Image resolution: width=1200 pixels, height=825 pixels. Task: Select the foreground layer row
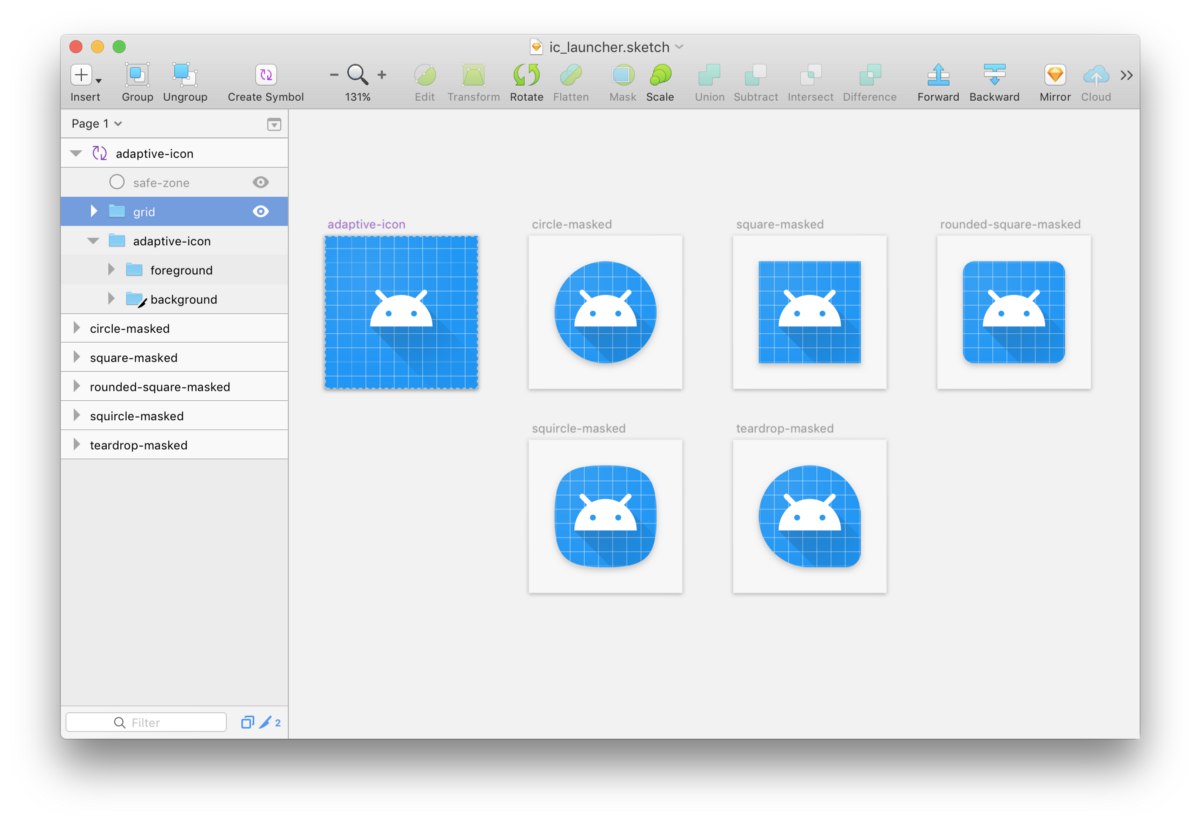(174, 270)
